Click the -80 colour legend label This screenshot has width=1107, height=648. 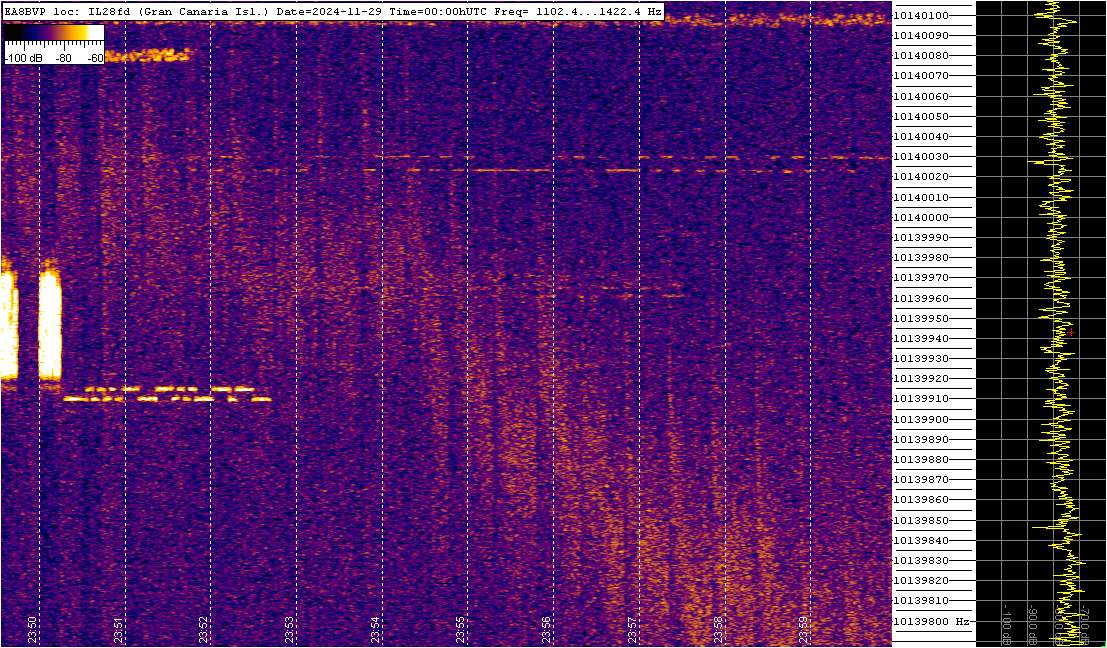(x=64, y=59)
